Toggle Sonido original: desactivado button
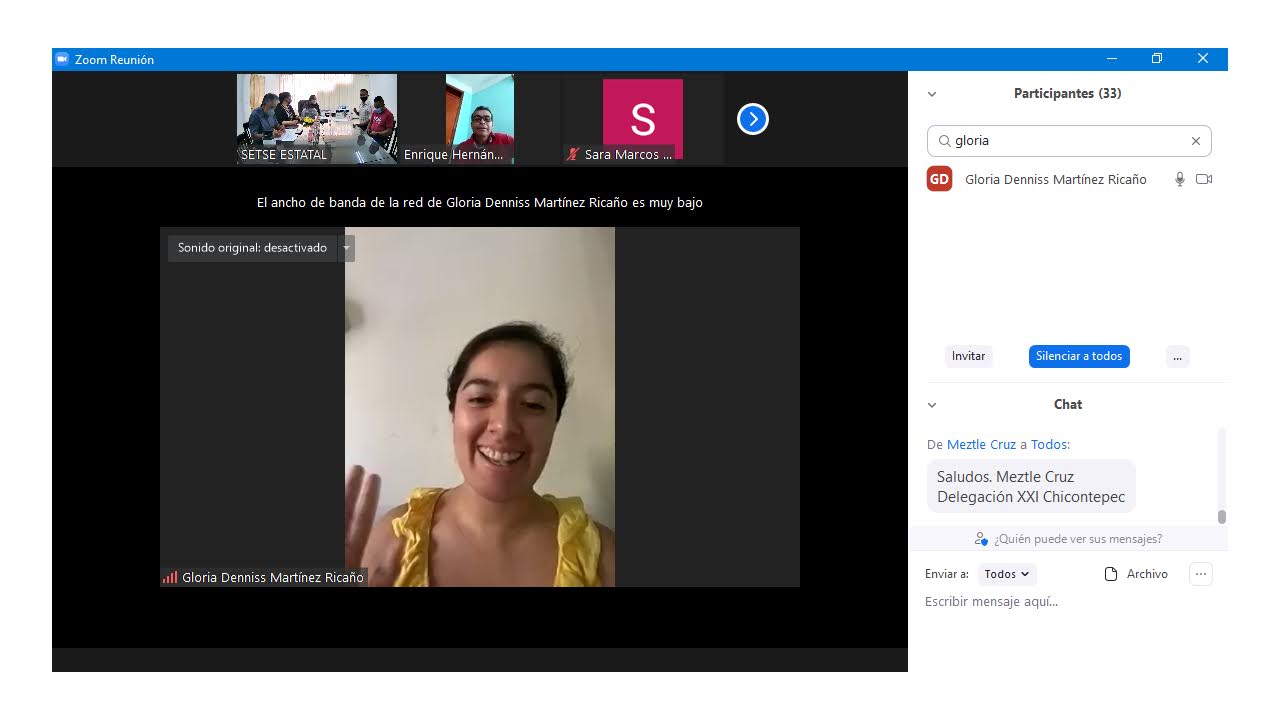1280x720 pixels. [252, 248]
